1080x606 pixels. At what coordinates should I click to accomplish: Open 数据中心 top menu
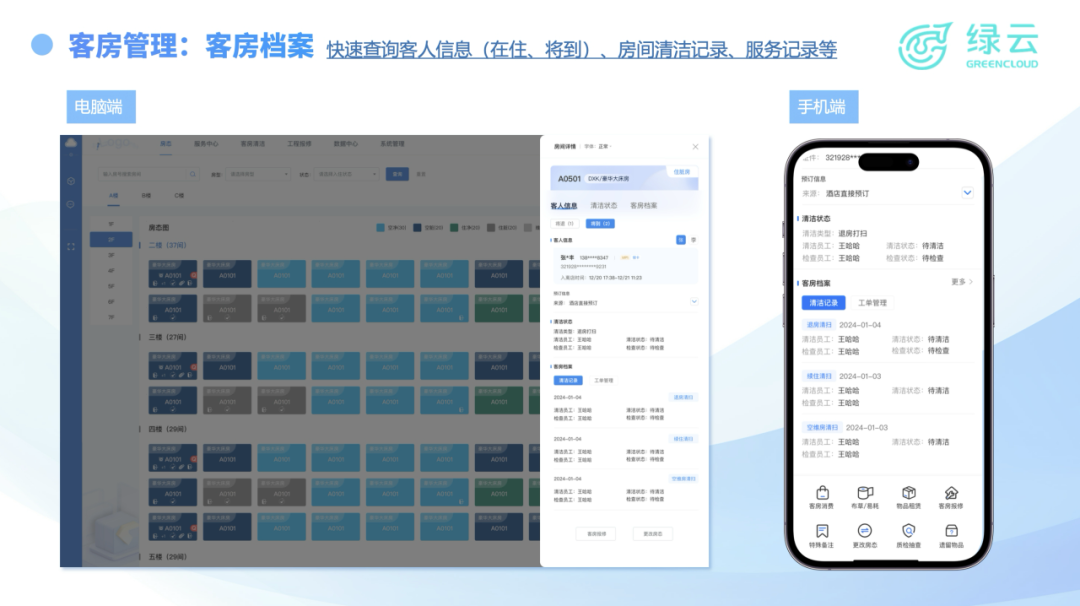(x=346, y=144)
